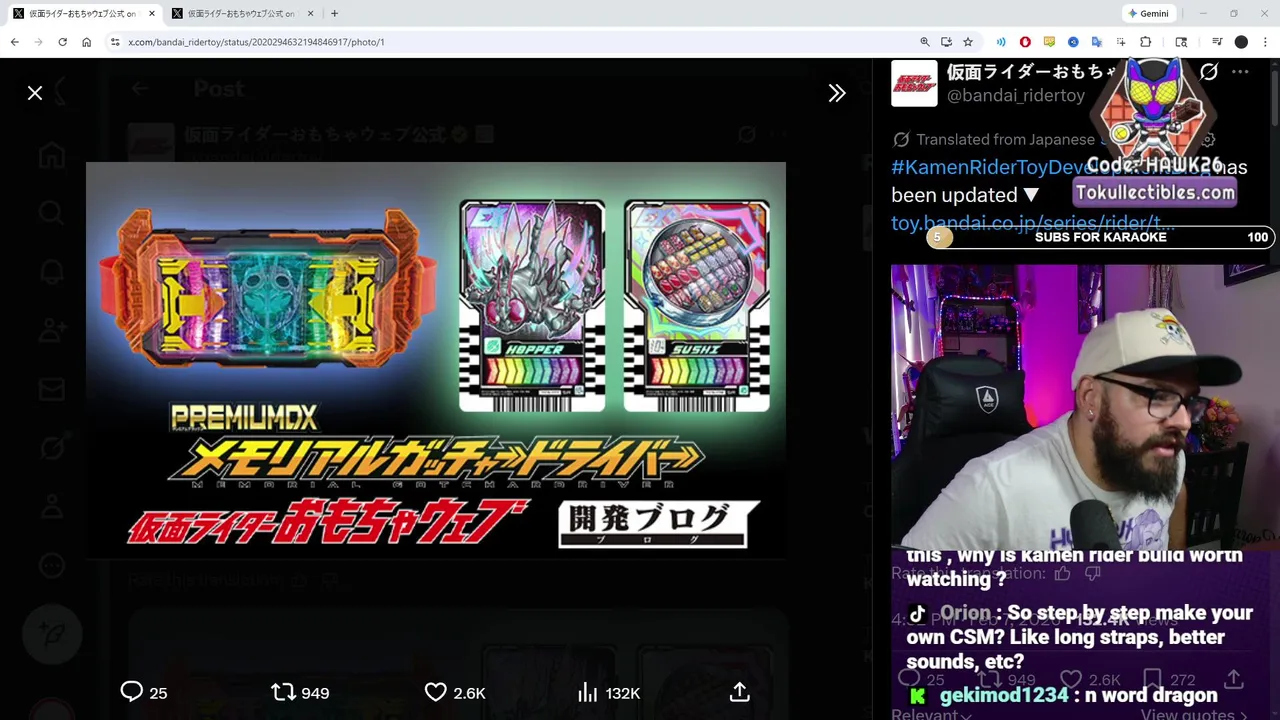The width and height of the screenshot is (1280, 720).
Task: Go to next photo with double-arrow icon
Action: click(x=837, y=93)
